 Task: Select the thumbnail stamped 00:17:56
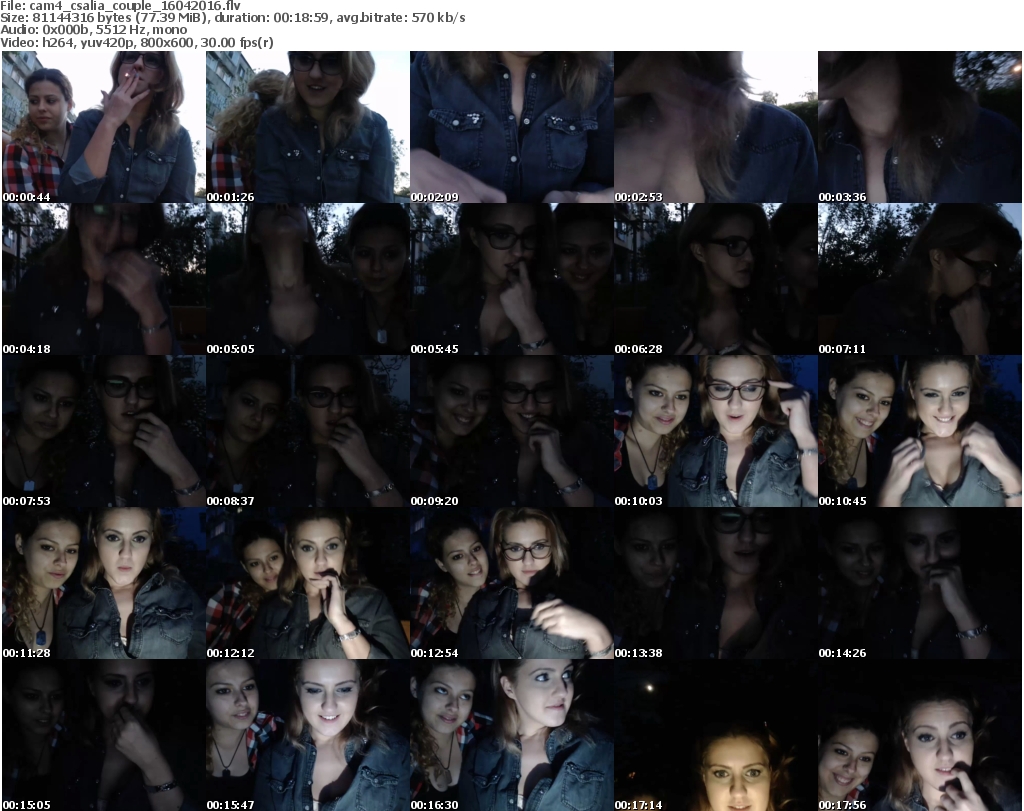(920, 735)
